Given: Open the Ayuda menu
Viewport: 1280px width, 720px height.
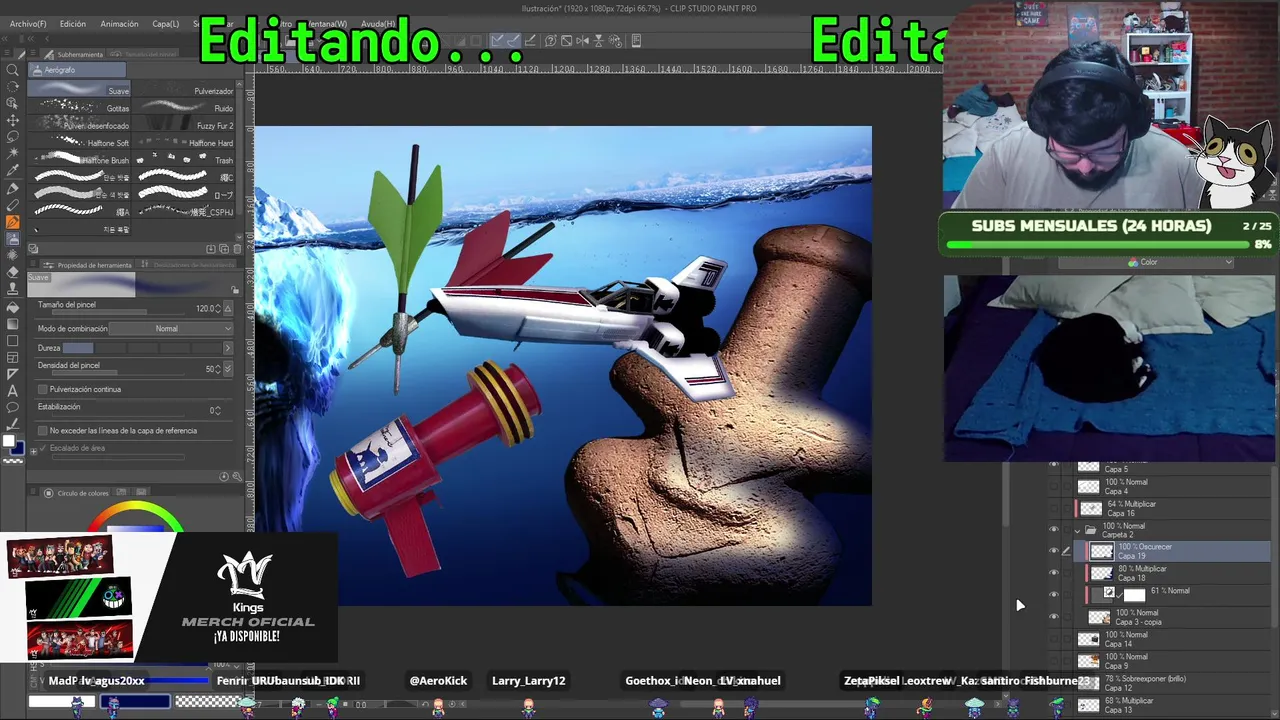Looking at the screenshot, I should click(378, 24).
